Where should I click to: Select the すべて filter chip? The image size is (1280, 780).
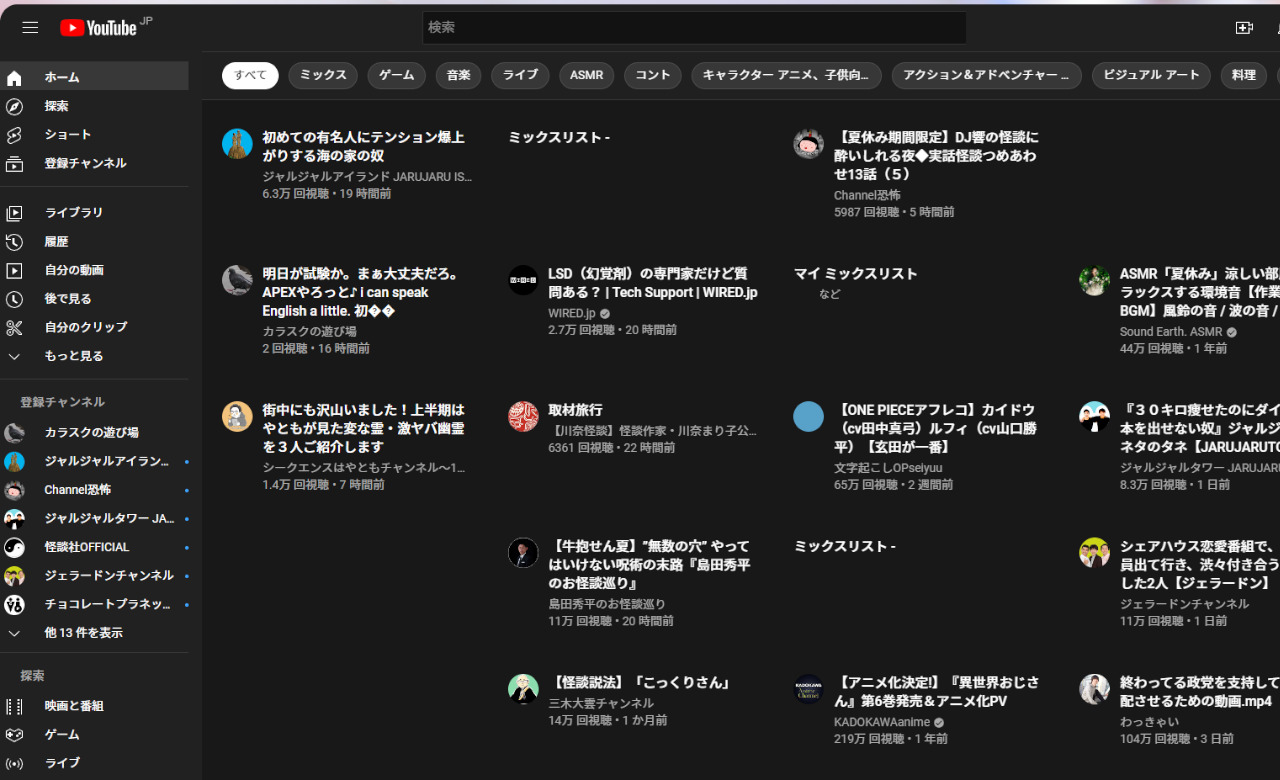click(x=250, y=75)
